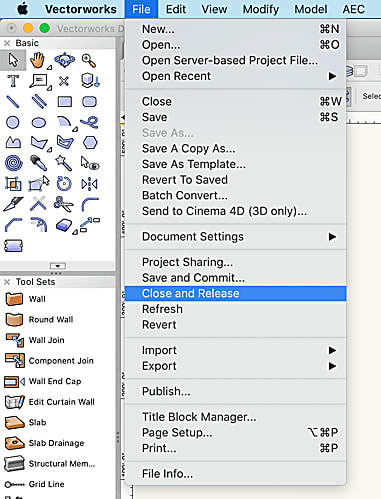Expand the Import submenu

[x=236, y=350]
